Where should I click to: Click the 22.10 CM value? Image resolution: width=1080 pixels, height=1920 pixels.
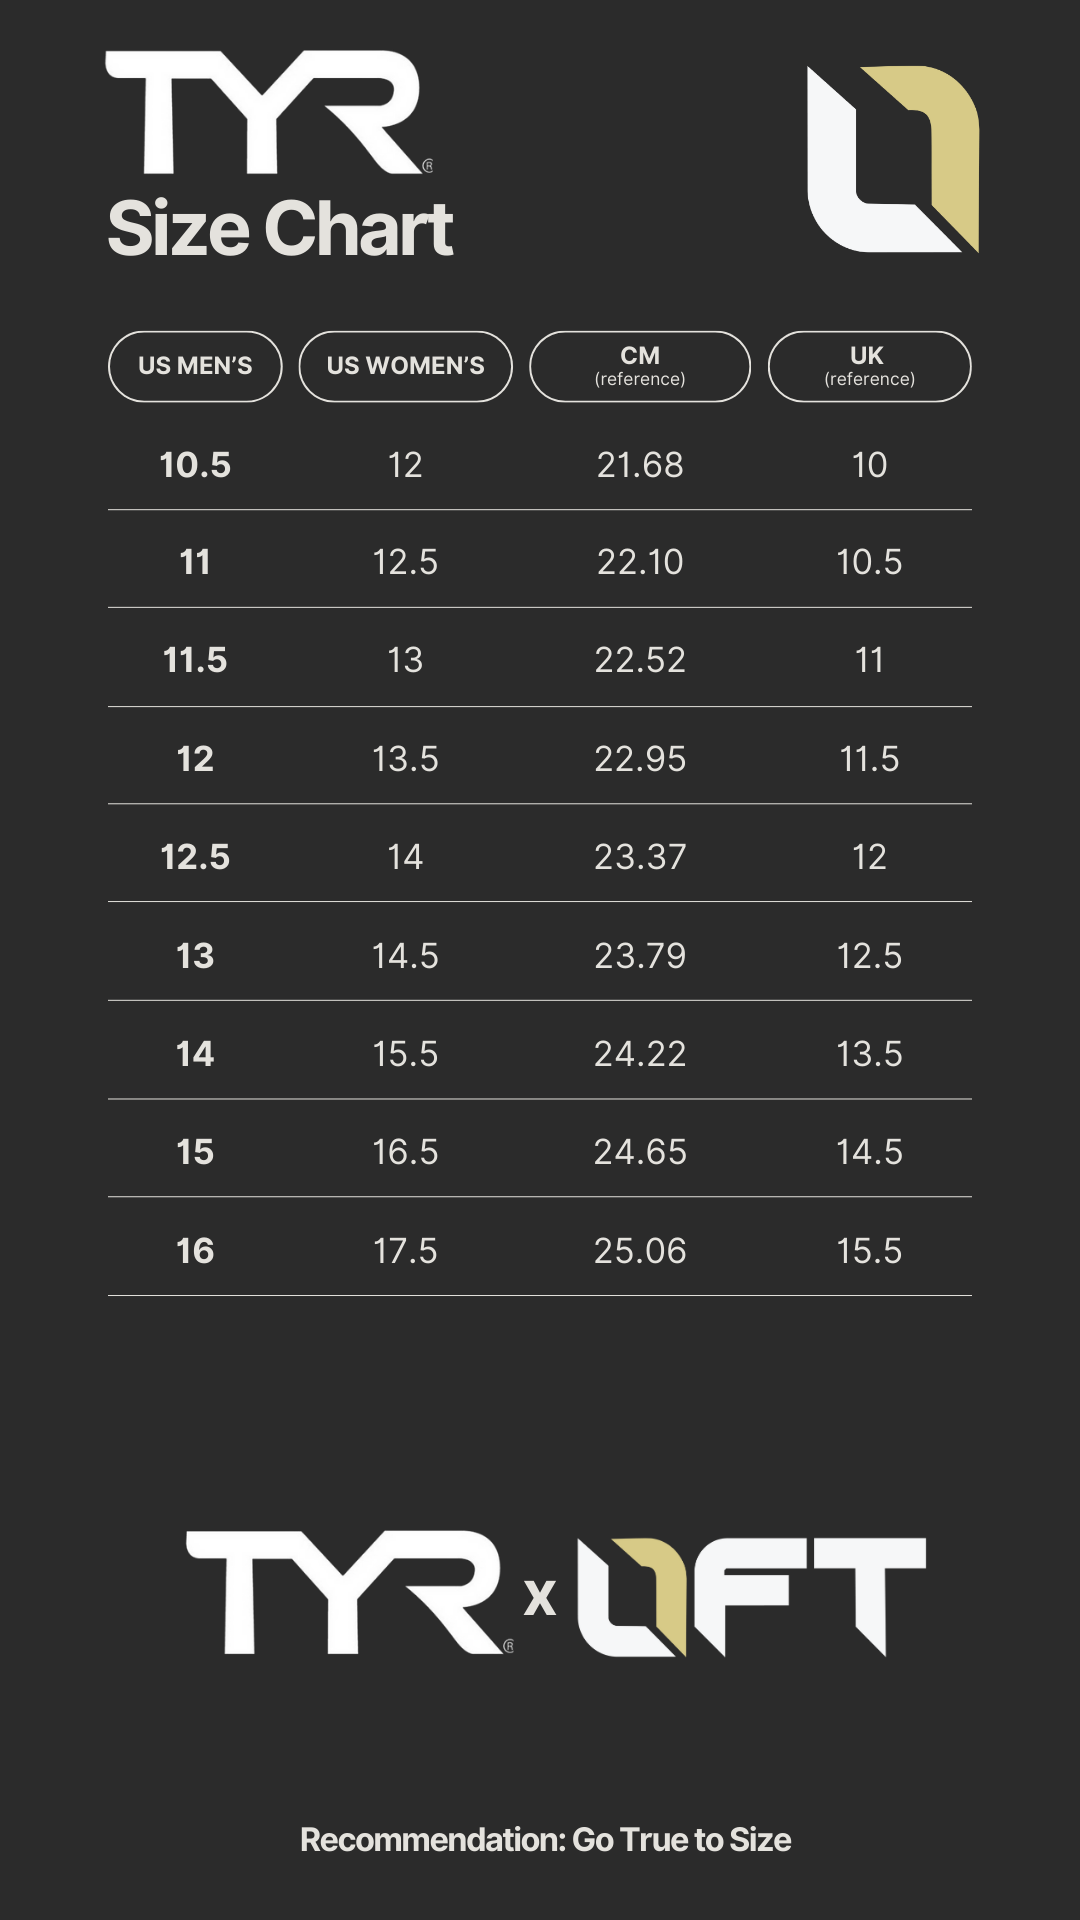pos(640,562)
